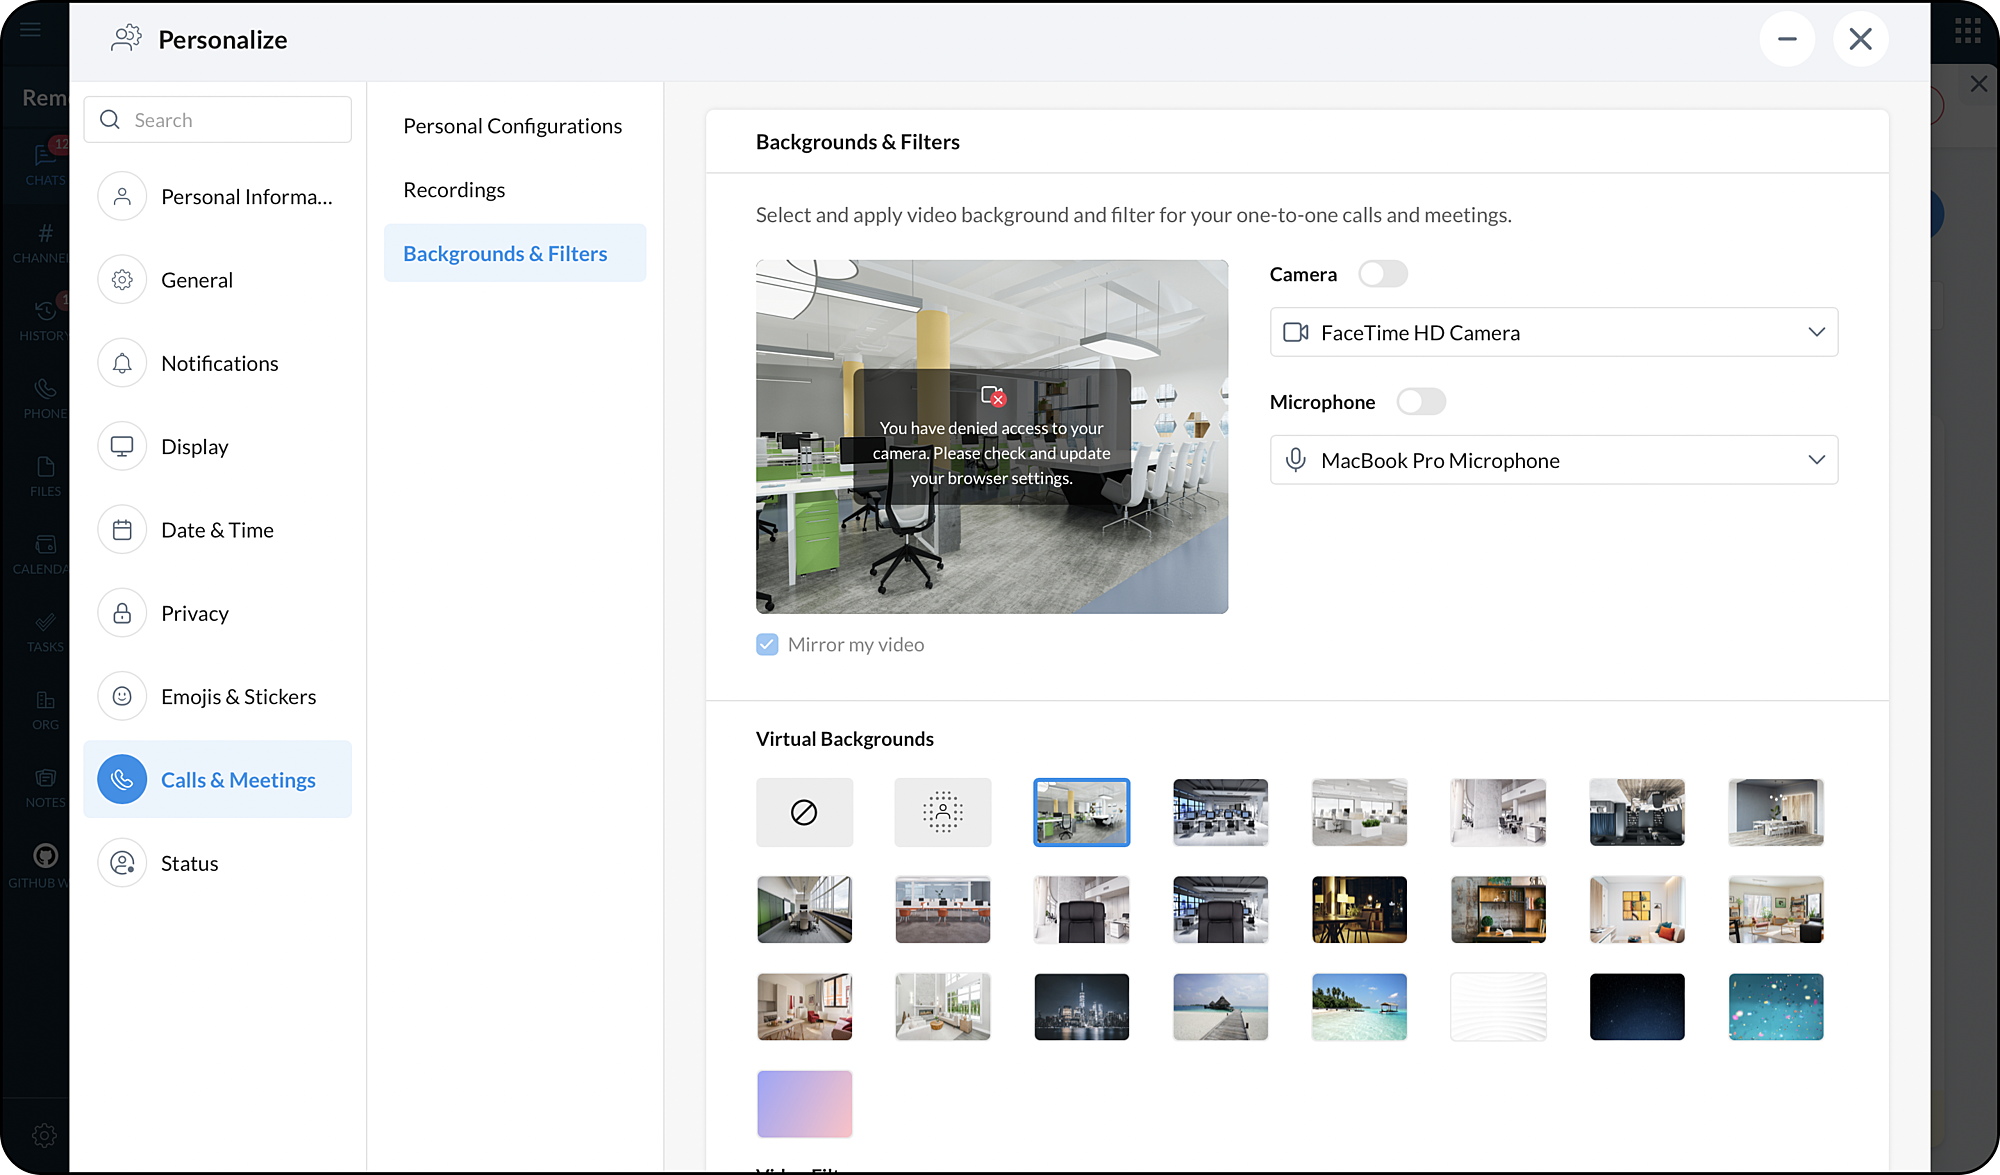2000x1175 pixels.
Task: Open Notifications bell icon
Action: click(122, 363)
